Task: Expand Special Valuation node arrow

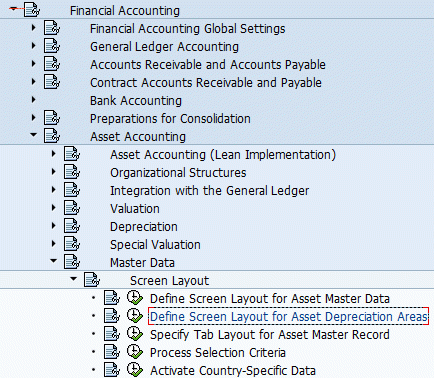Action: (x=54, y=243)
